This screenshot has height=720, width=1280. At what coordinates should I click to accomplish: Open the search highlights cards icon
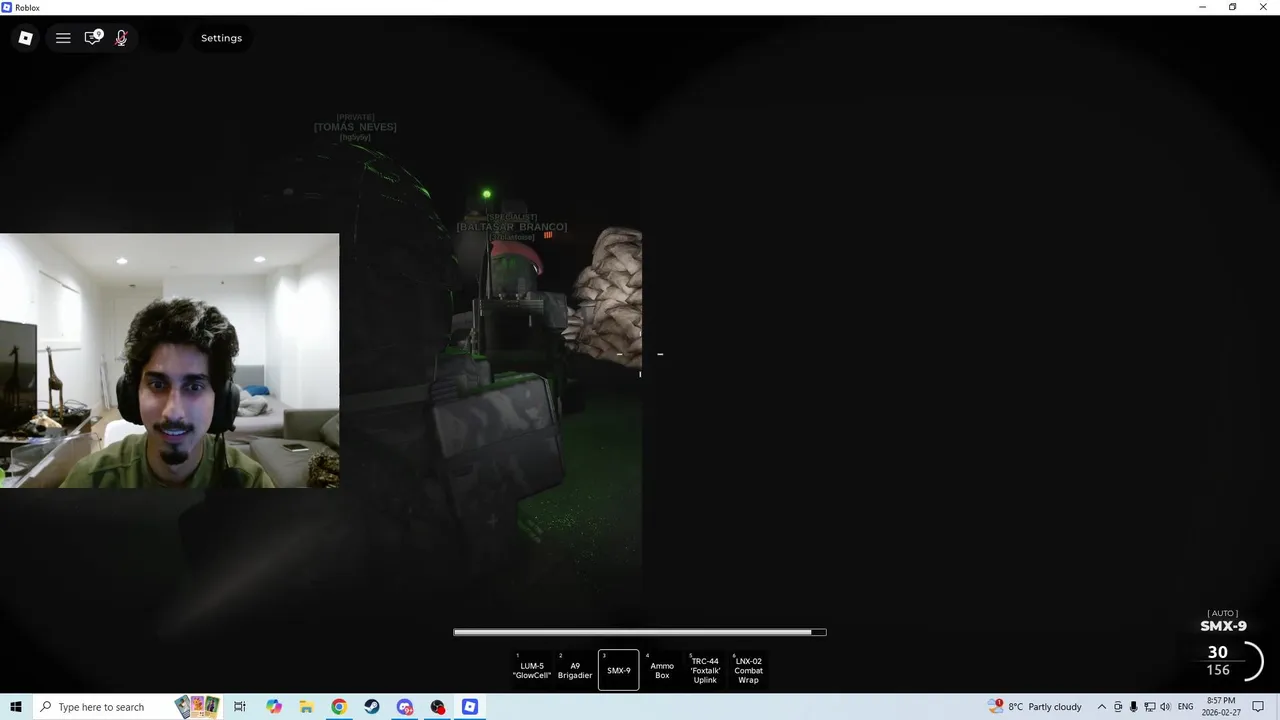pos(198,706)
